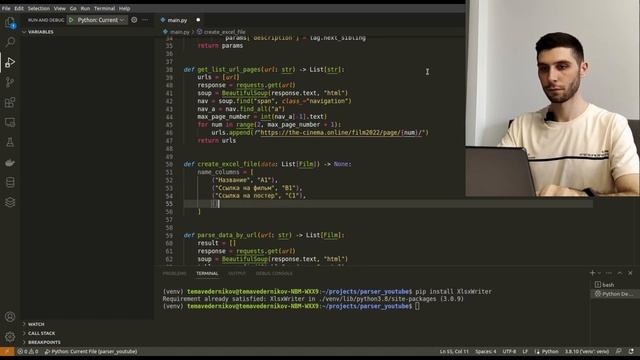Image resolution: width=640 pixels, height=360 pixels.
Task: Click Python: Current File (parser_youtube) in status bar
Action: click(x=91, y=351)
